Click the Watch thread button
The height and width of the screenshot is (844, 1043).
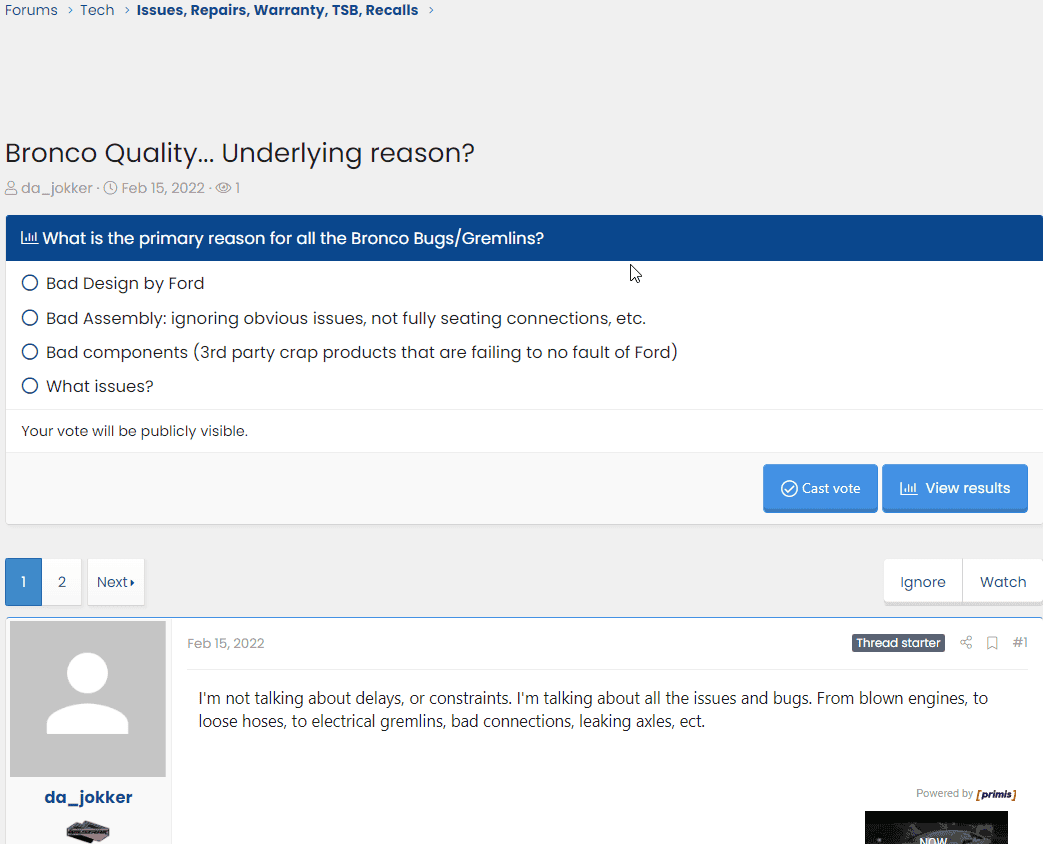point(1002,582)
